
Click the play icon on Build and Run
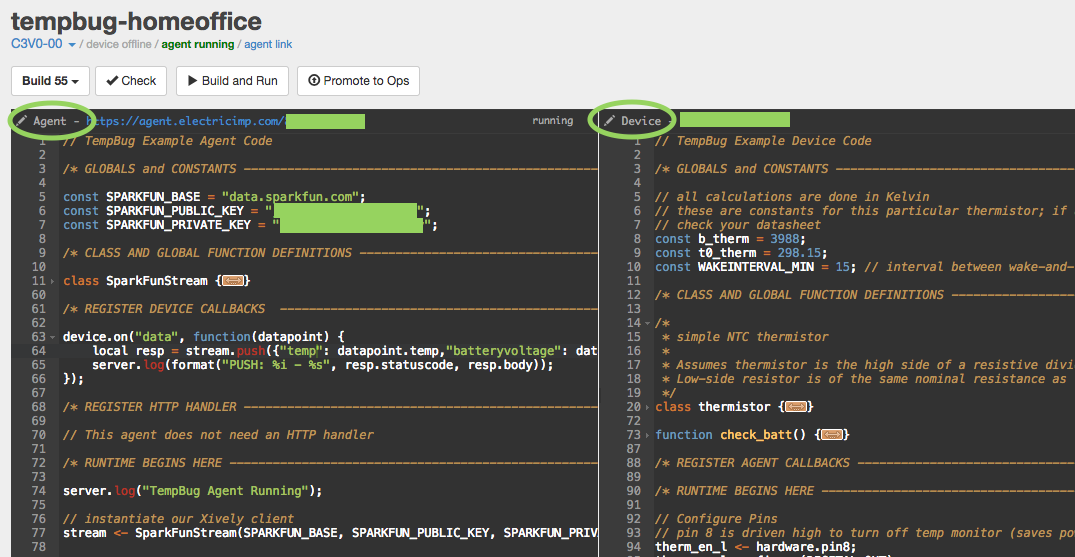193,81
